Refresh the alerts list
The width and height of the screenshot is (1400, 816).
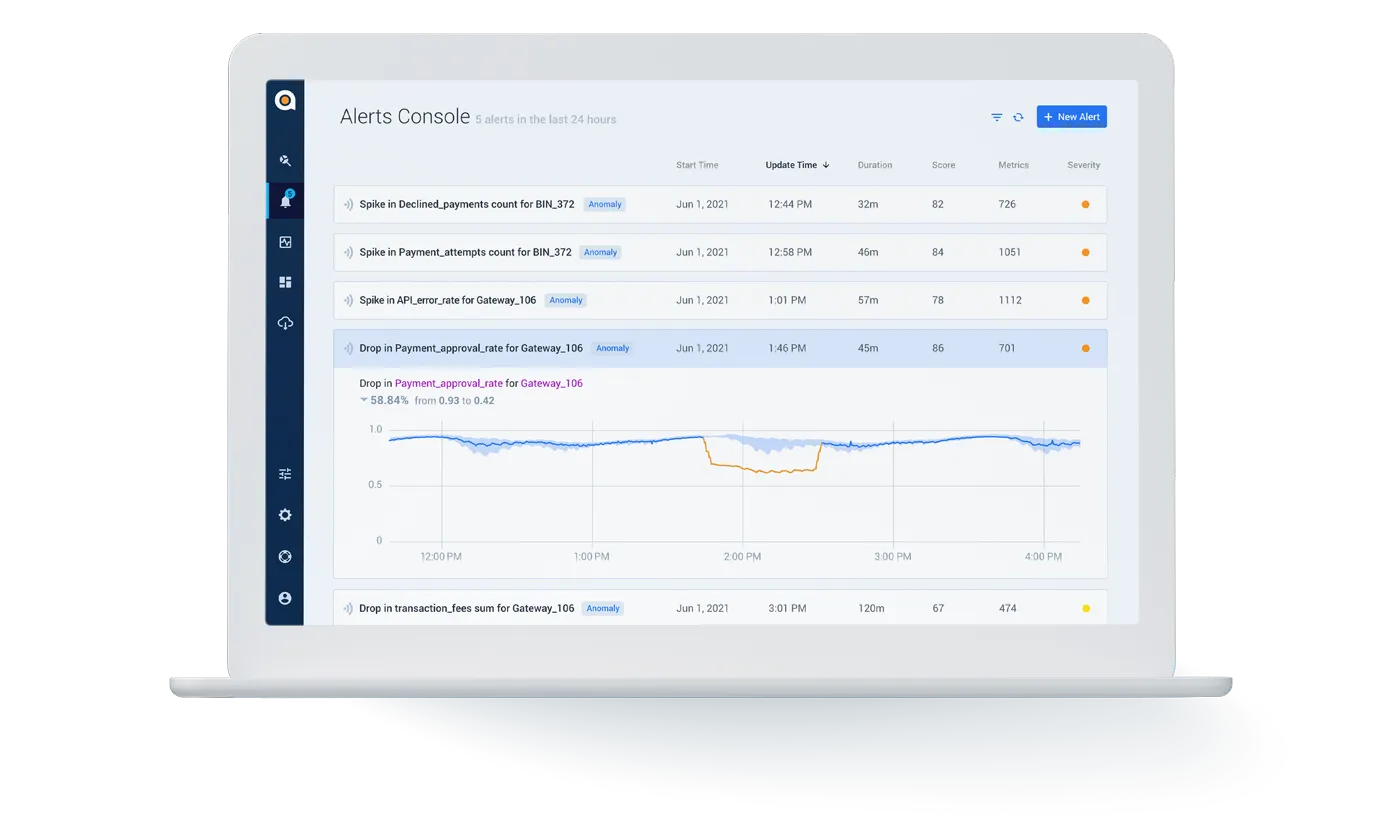1018,117
